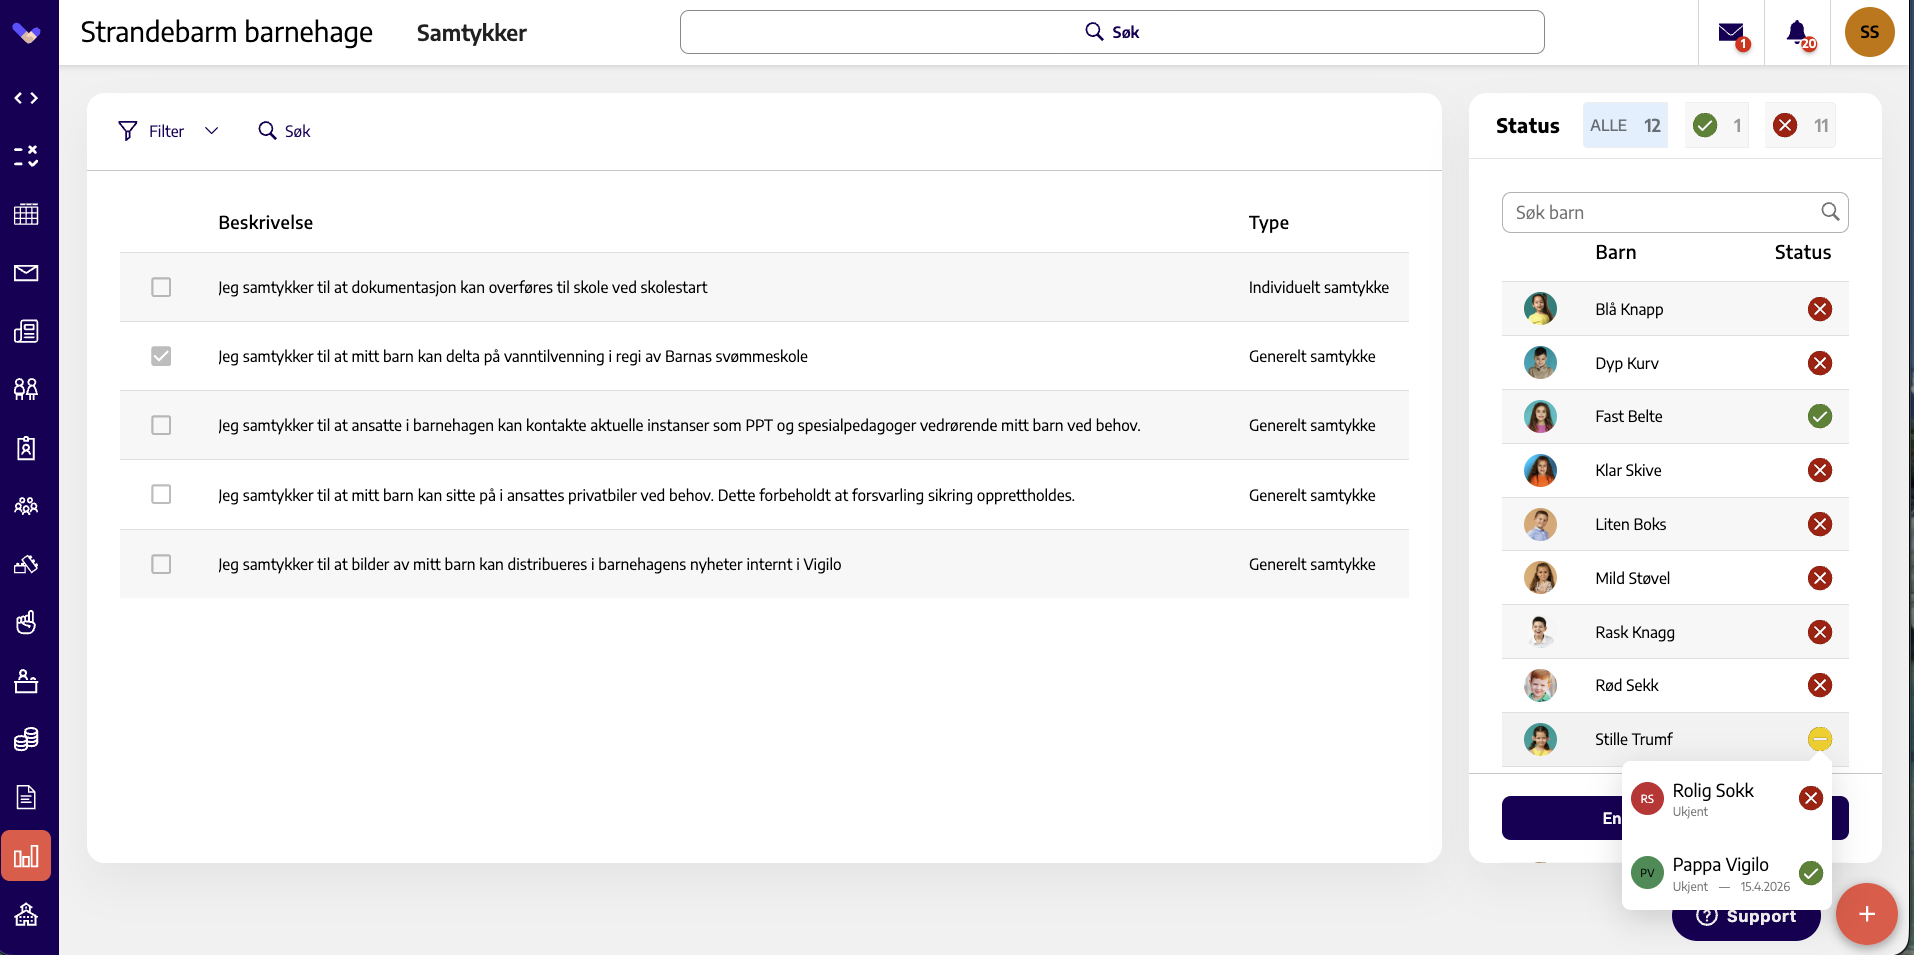Open the envelope messages icon in sidebar

pyautogui.click(x=27, y=273)
